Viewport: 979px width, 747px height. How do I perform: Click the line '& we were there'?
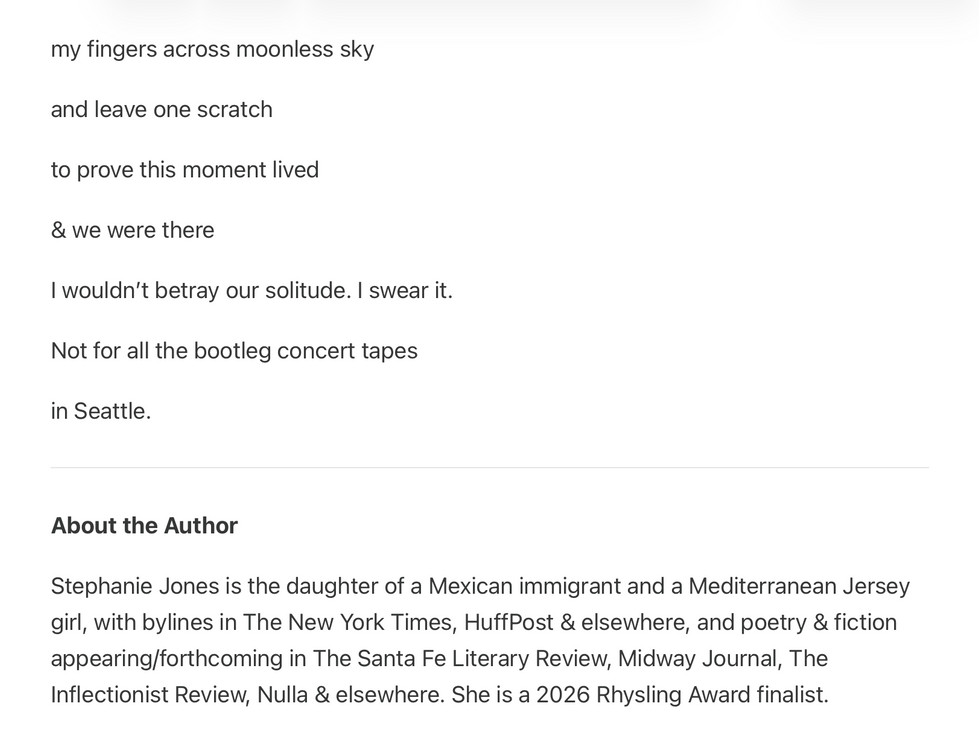click(132, 230)
